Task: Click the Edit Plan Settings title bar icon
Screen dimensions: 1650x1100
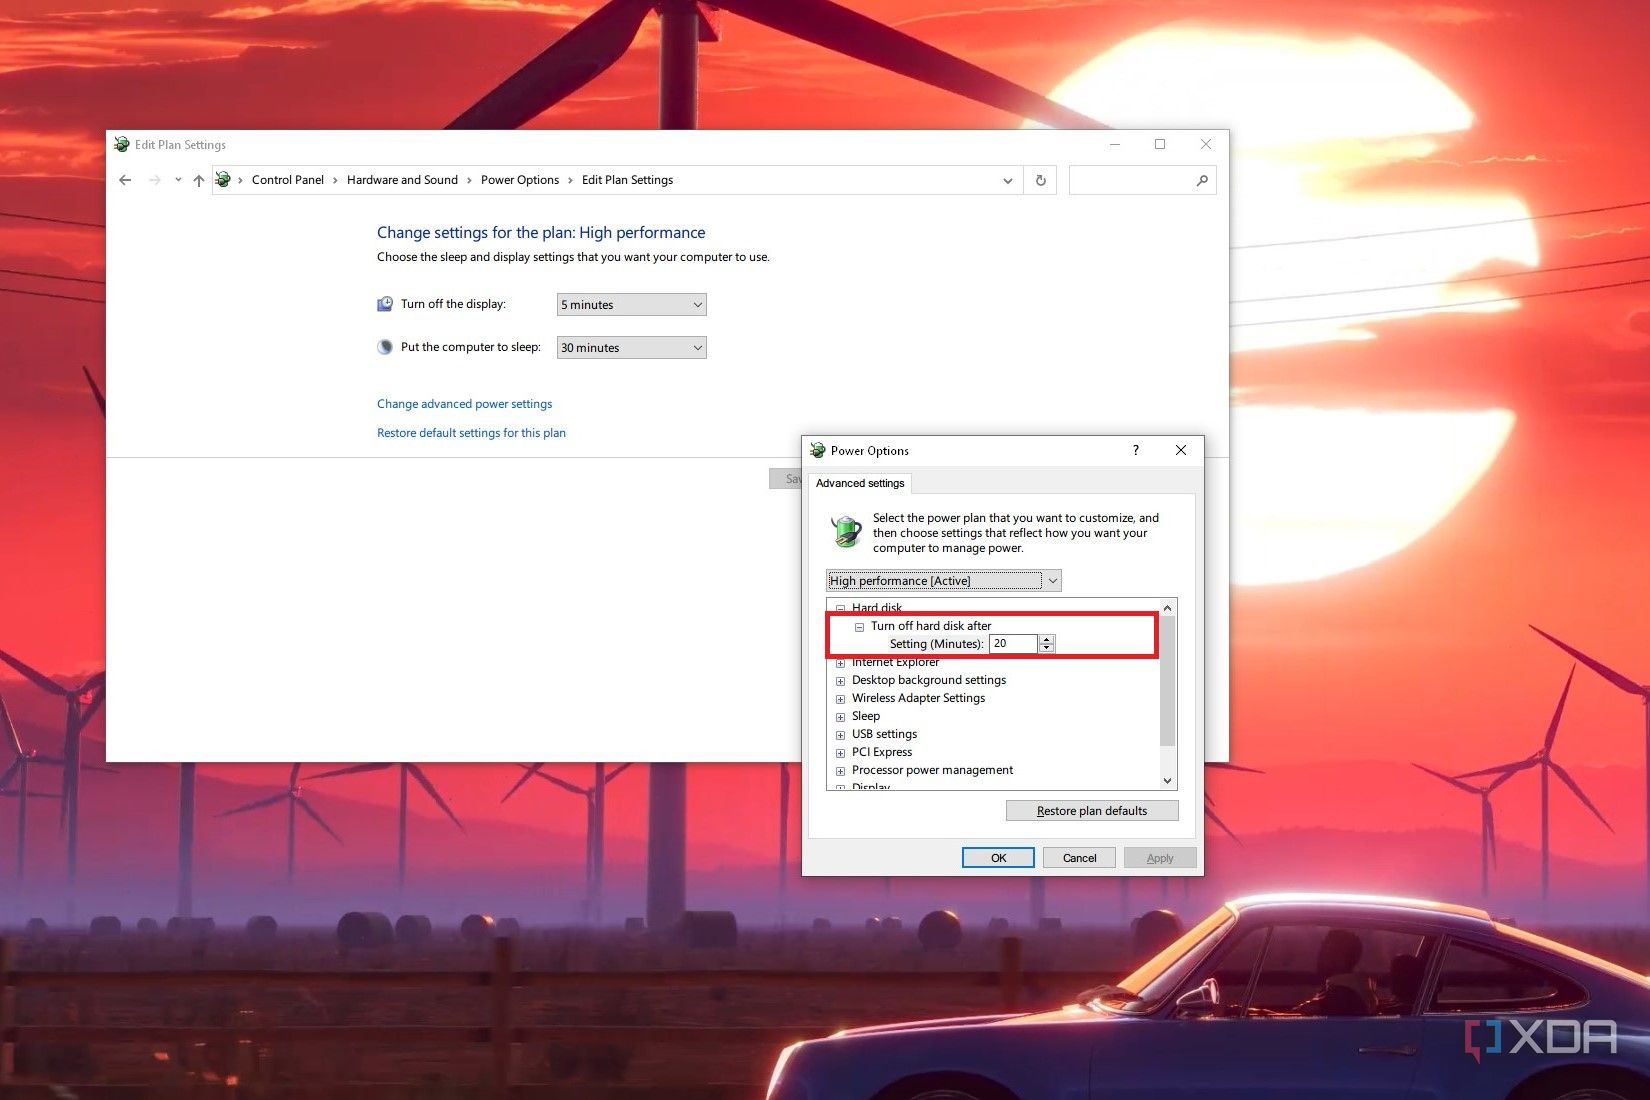Action: pyautogui.click(x=121, y=145)
